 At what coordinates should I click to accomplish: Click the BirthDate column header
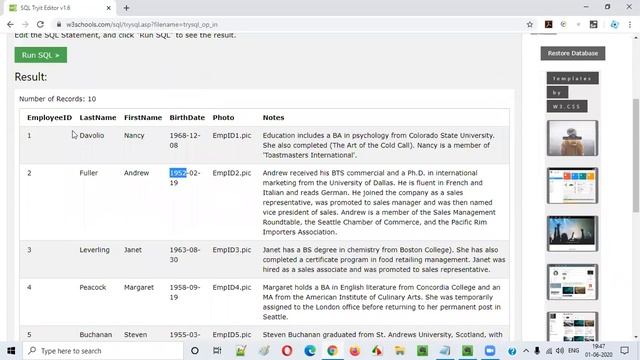[187, 118]
